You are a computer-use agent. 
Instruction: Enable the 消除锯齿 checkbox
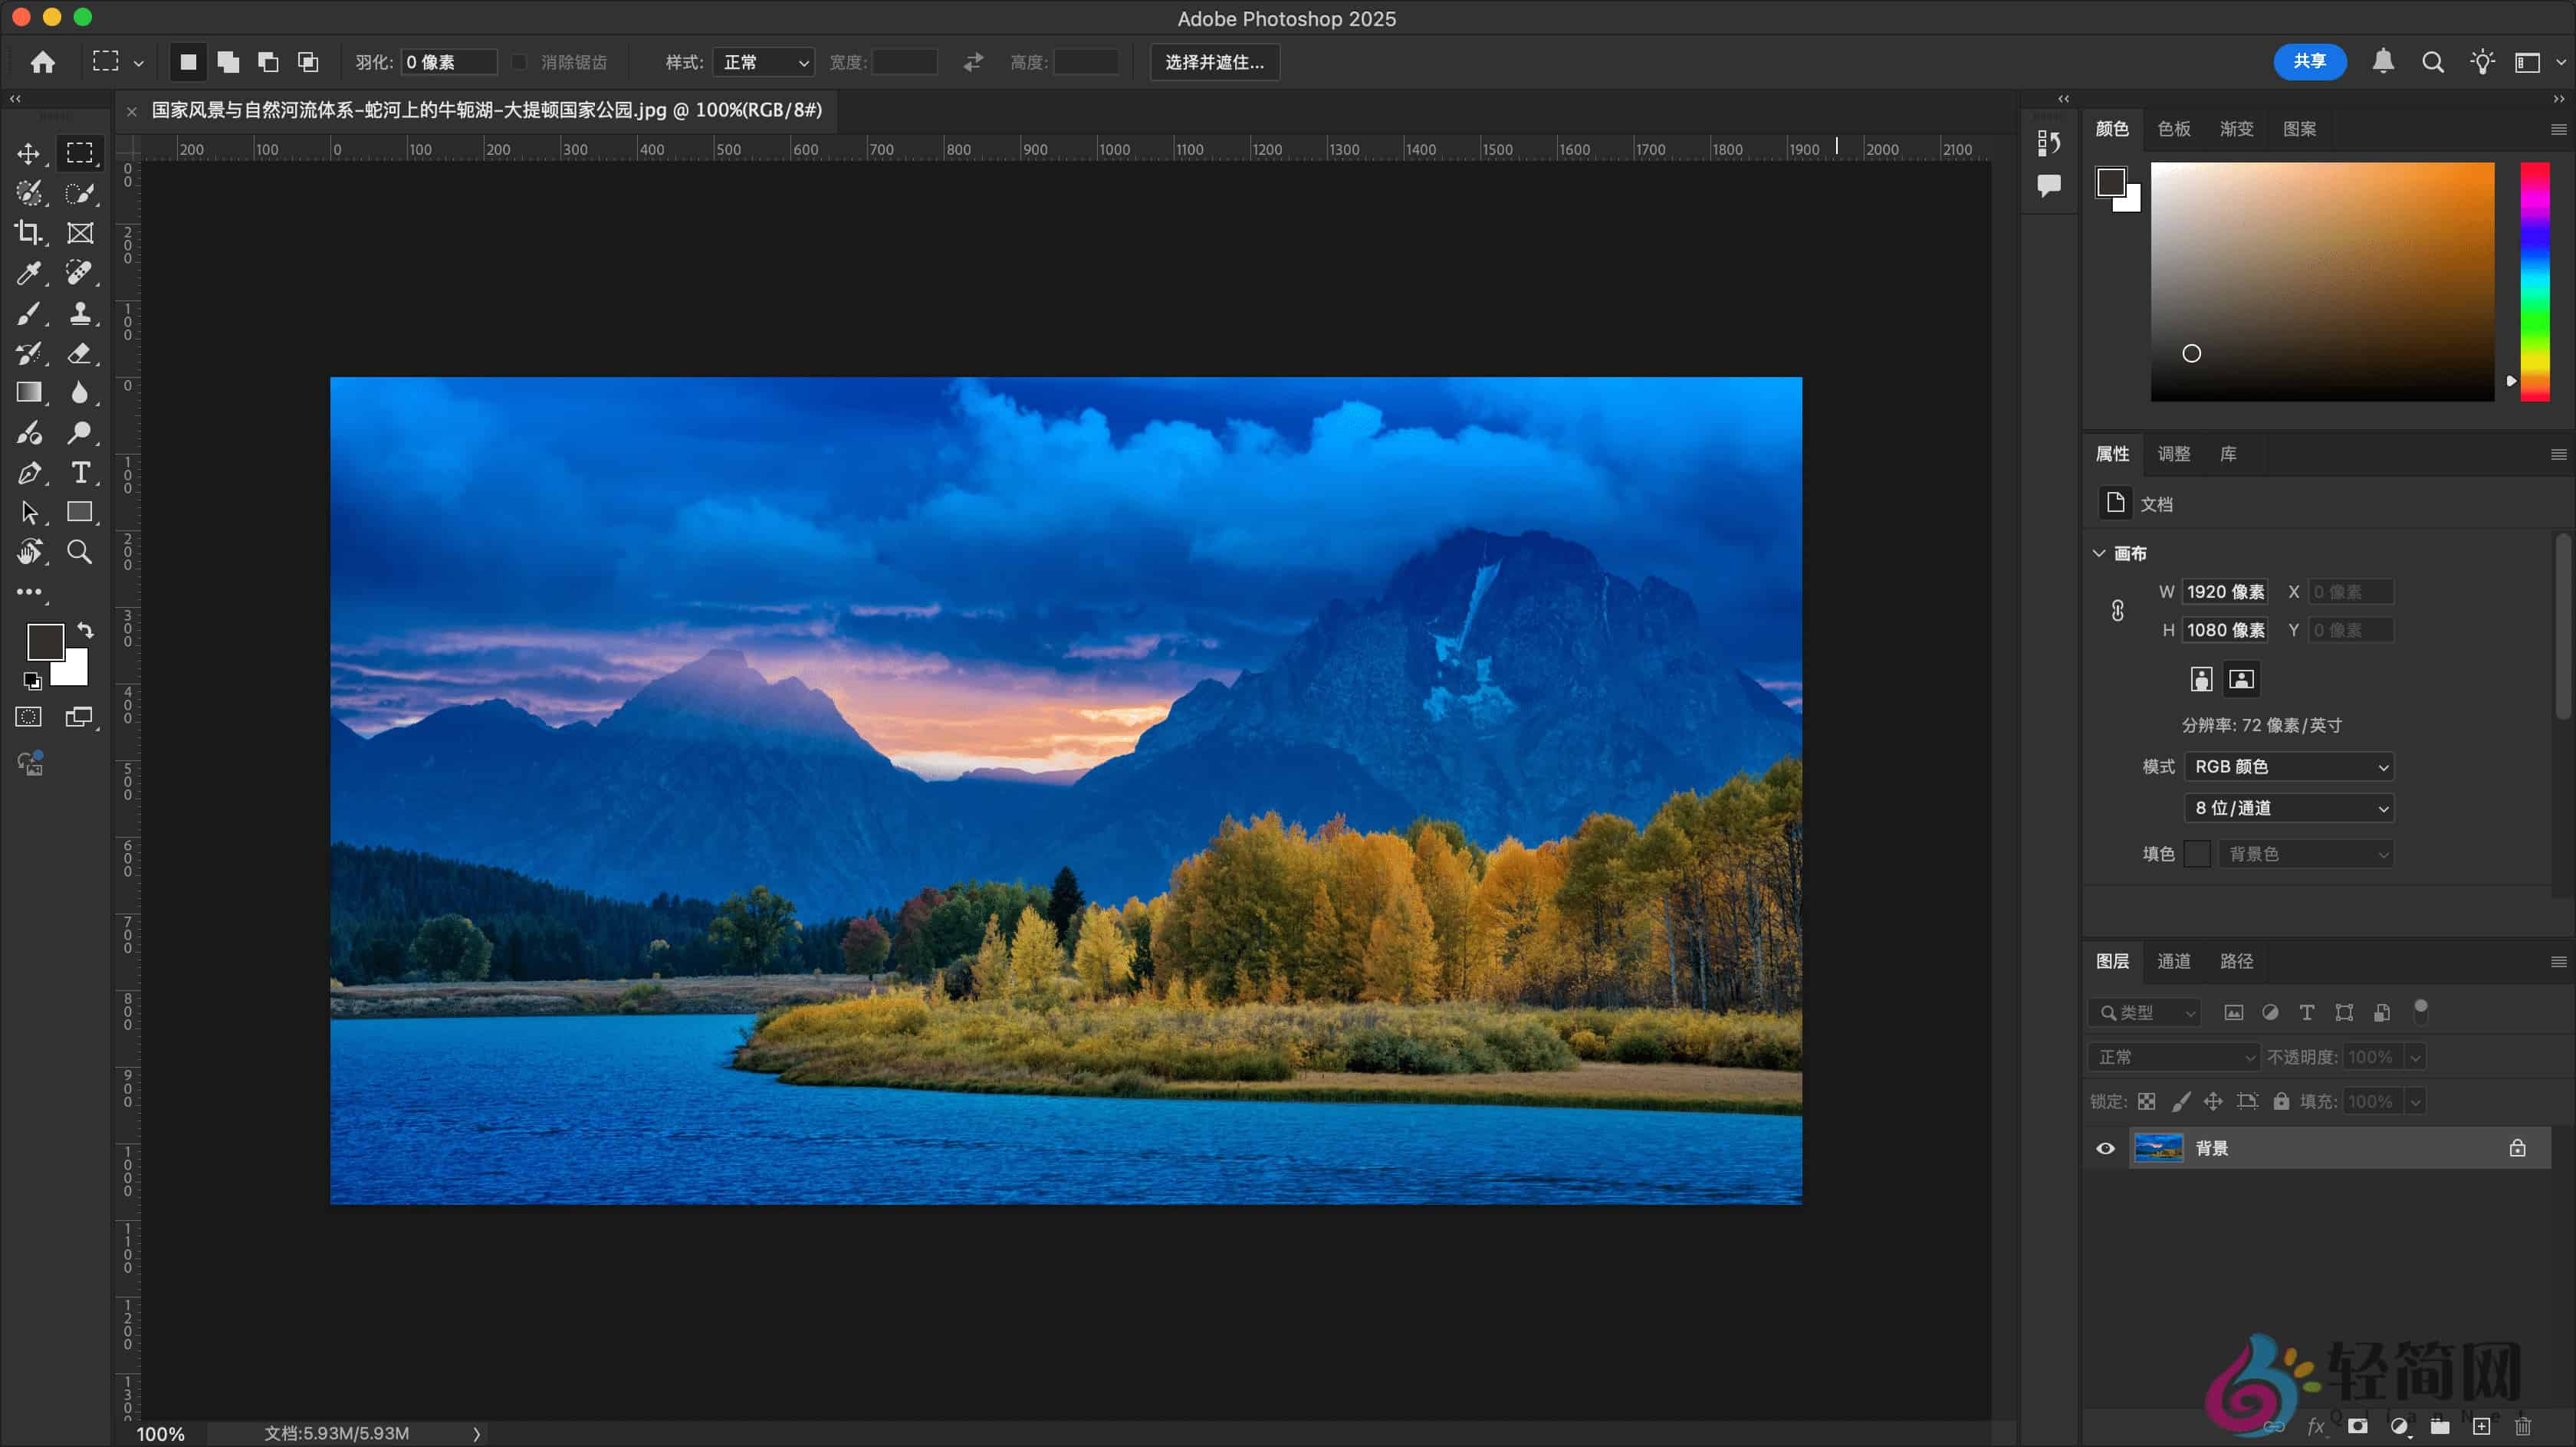coord(519,61)
